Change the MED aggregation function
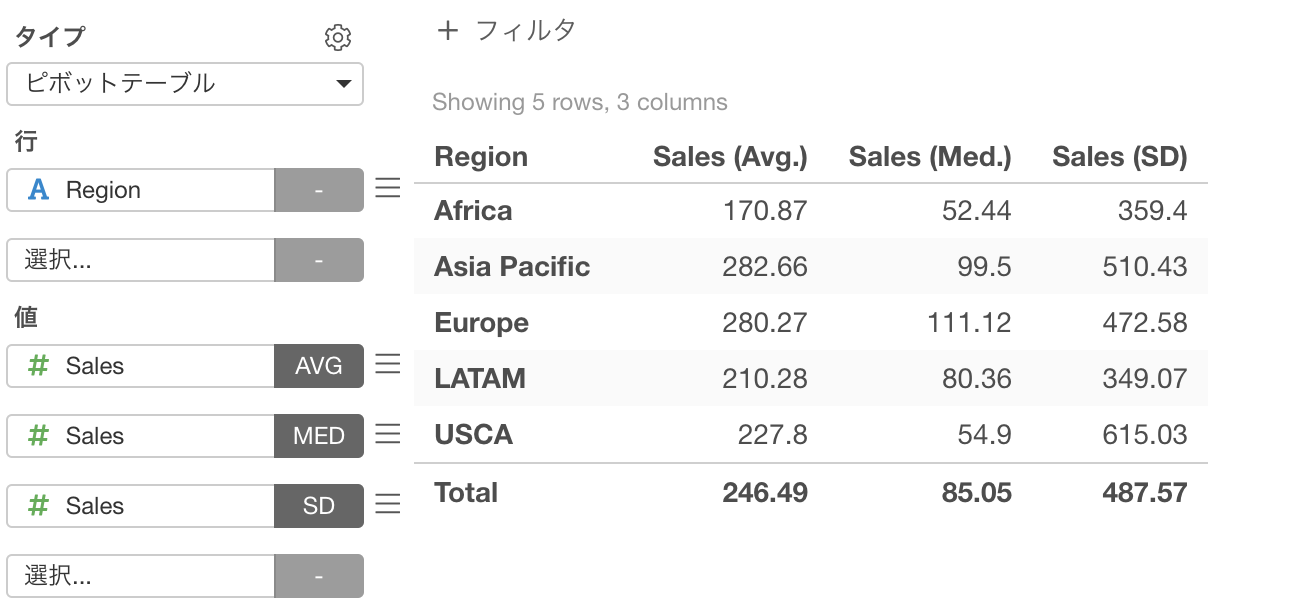 click(x=319, y=436)
